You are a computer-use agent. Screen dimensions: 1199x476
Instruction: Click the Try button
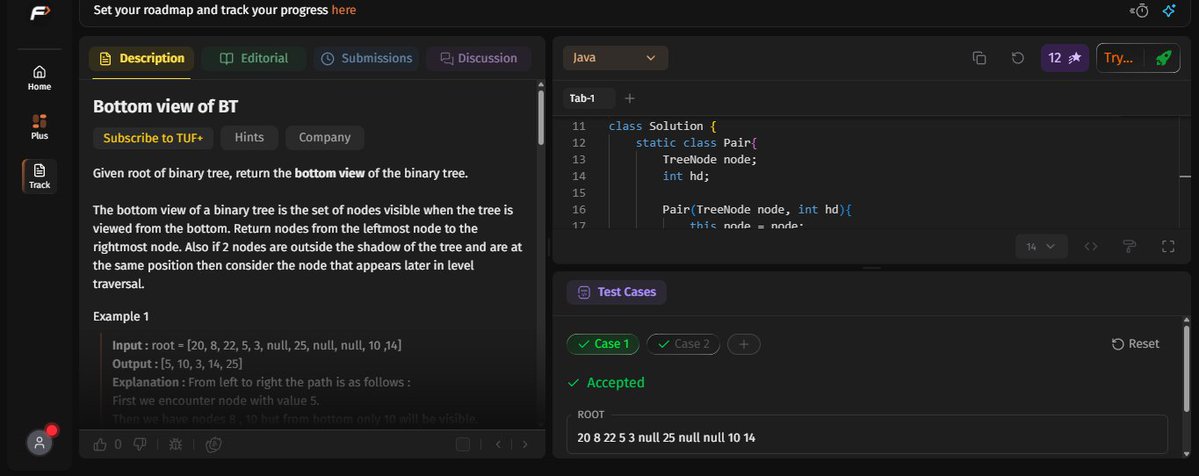point(1119,58)
